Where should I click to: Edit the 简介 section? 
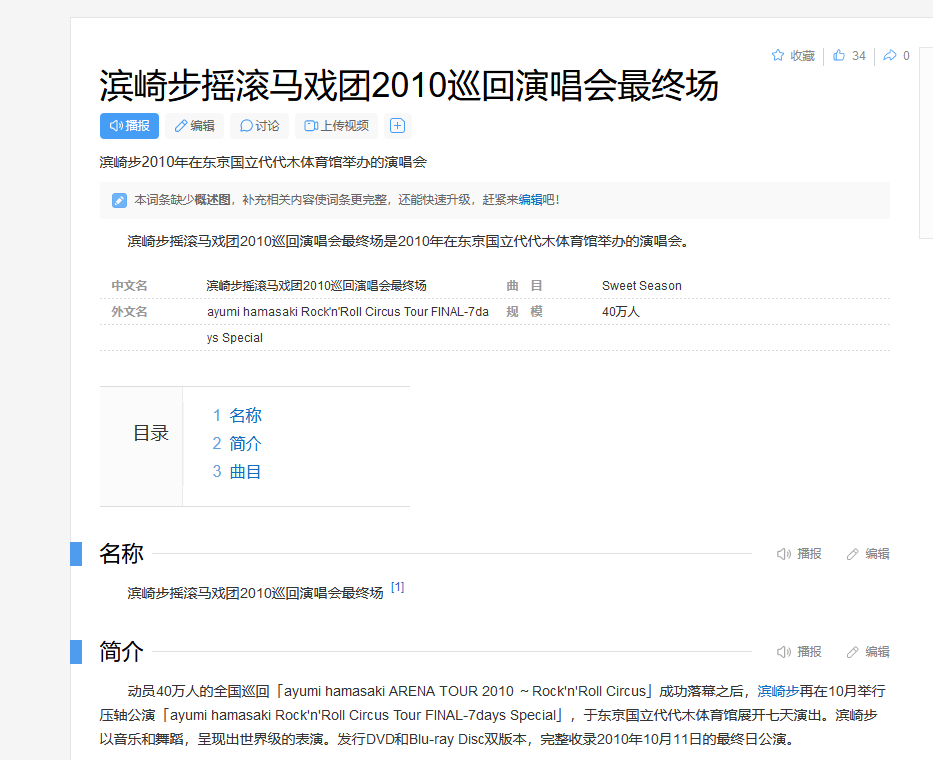pyautogui.click(x=867, y=652)
